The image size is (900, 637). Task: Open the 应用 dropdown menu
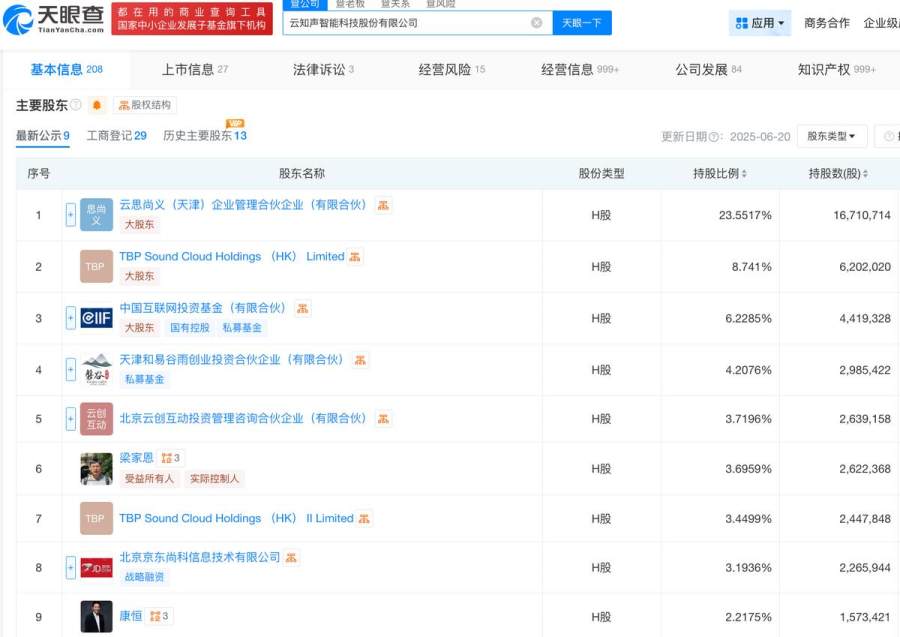click(760, 23)
